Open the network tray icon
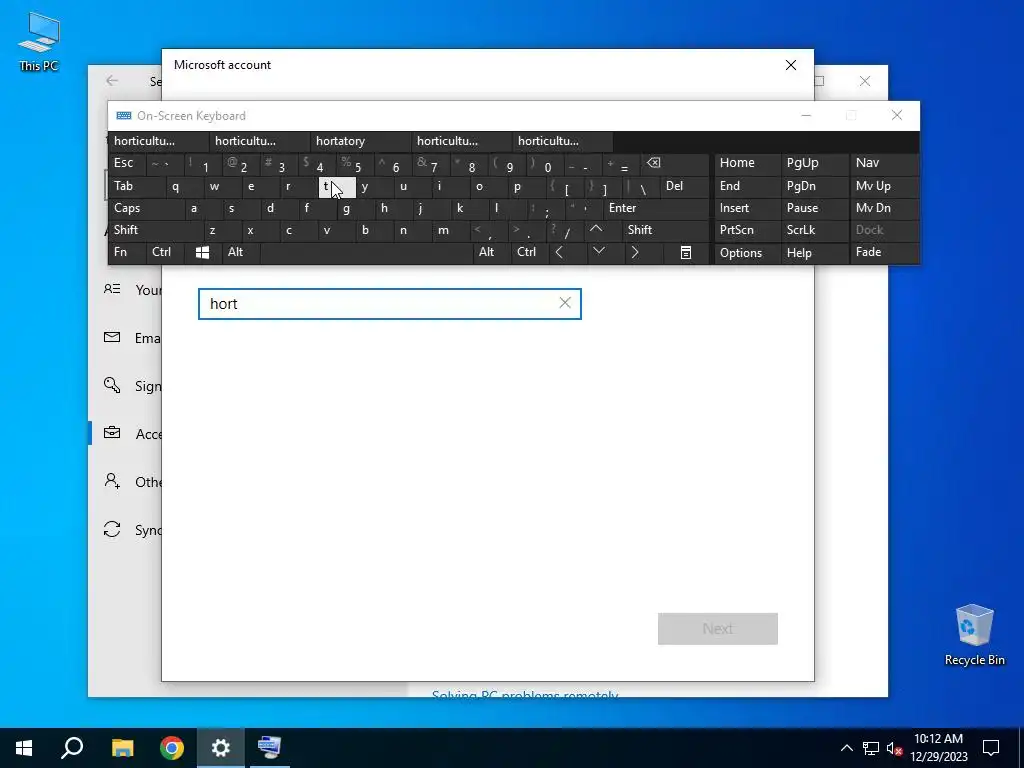This screenshot has height=768, width=1024. coord(871,748)
